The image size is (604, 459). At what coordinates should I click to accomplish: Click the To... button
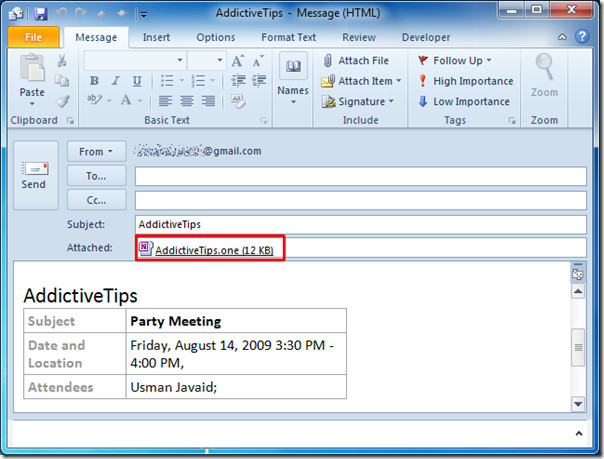click(x=96, y=176)
